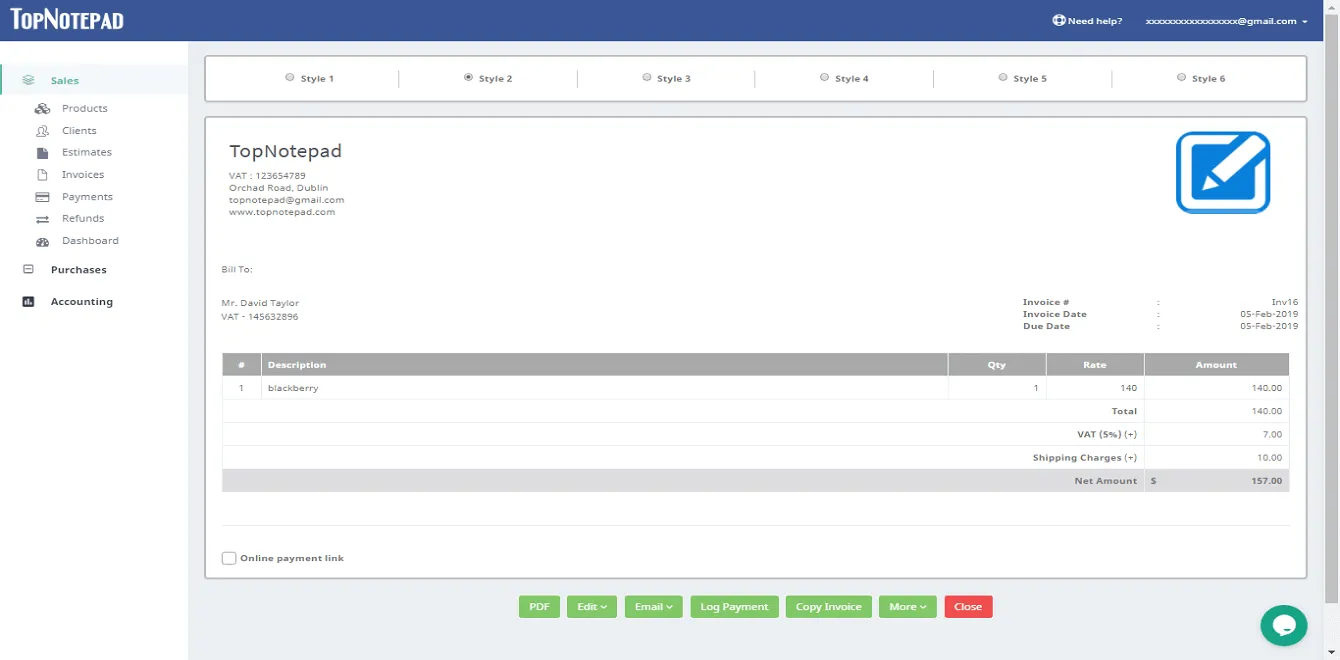The height and width of the screenshot is (660, 1340).
Task: Click the VAT (5%) 7.00 value
Action: (x=1272, y=435)
